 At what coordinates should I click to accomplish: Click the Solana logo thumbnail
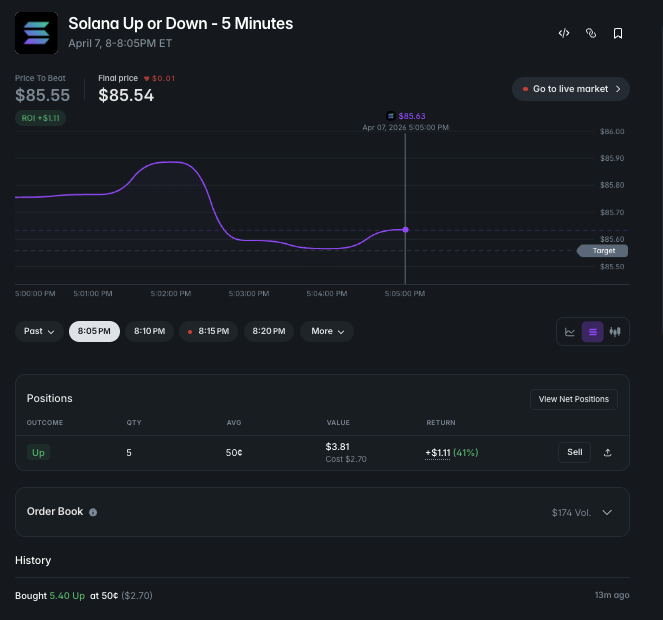[x=36, y=33]
